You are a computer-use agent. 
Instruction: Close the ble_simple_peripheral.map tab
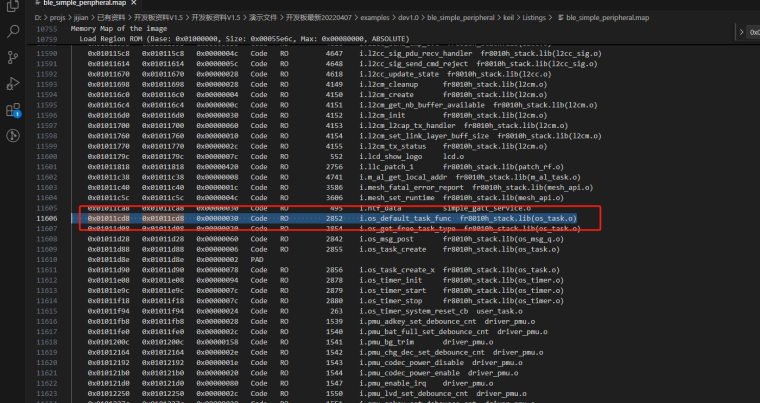click(x=134, y=3)
